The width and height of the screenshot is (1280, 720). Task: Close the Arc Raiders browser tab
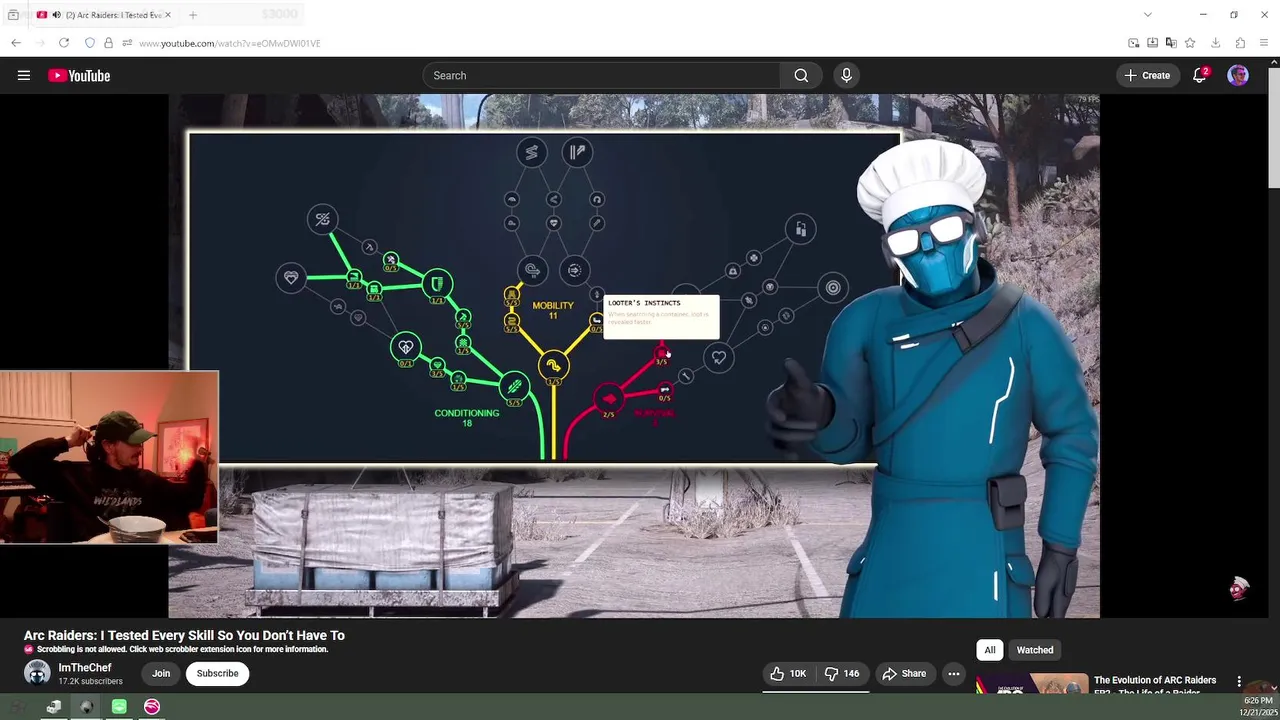point(168,15)
